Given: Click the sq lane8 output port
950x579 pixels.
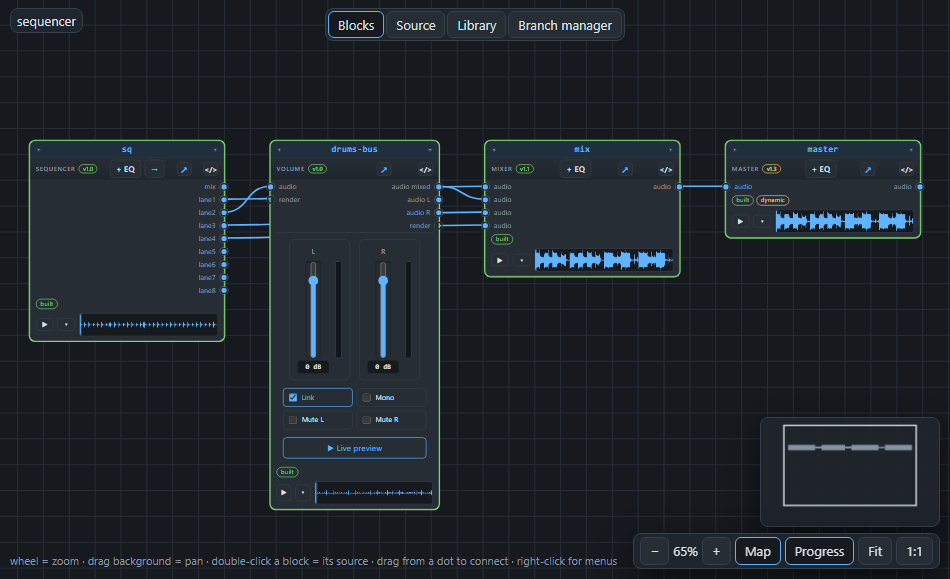Looking at the screenshot, I should (224, 291).
